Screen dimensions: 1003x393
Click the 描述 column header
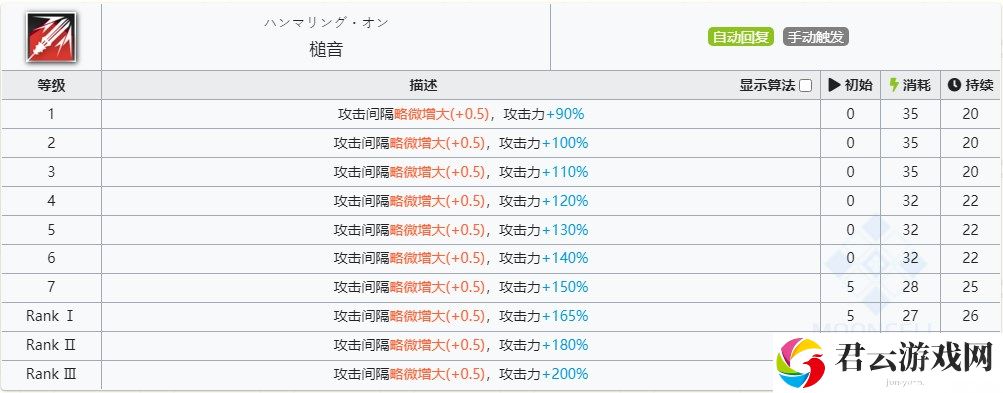(x=423, y=85)
